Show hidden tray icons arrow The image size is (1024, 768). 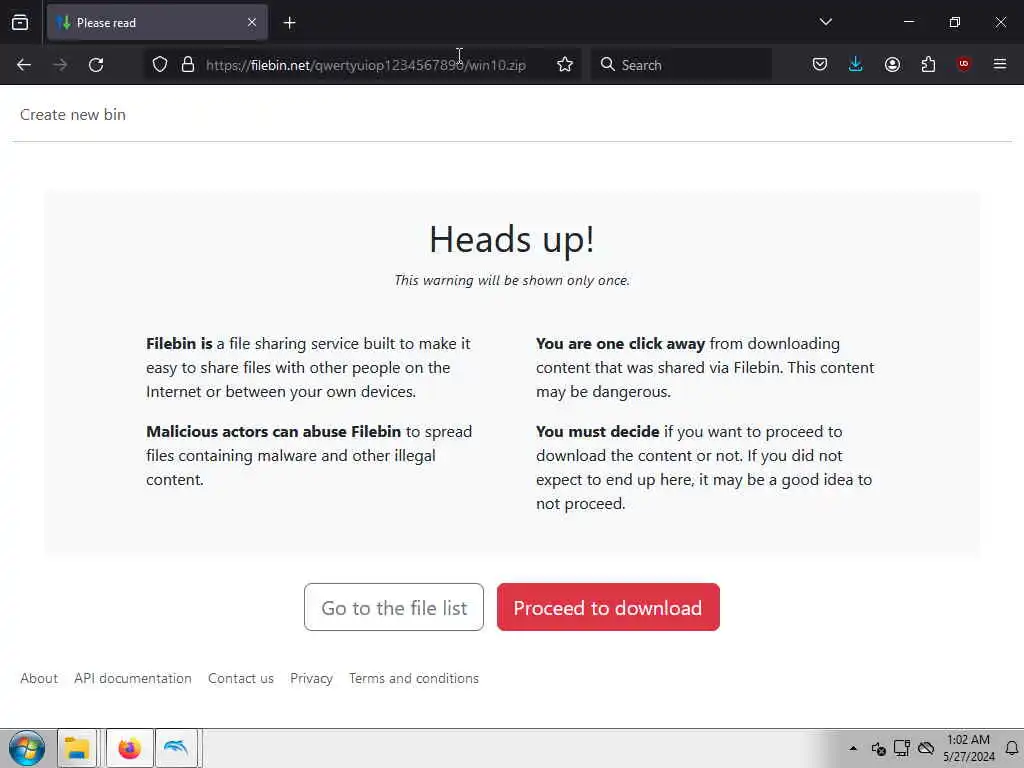coord(853,748)
